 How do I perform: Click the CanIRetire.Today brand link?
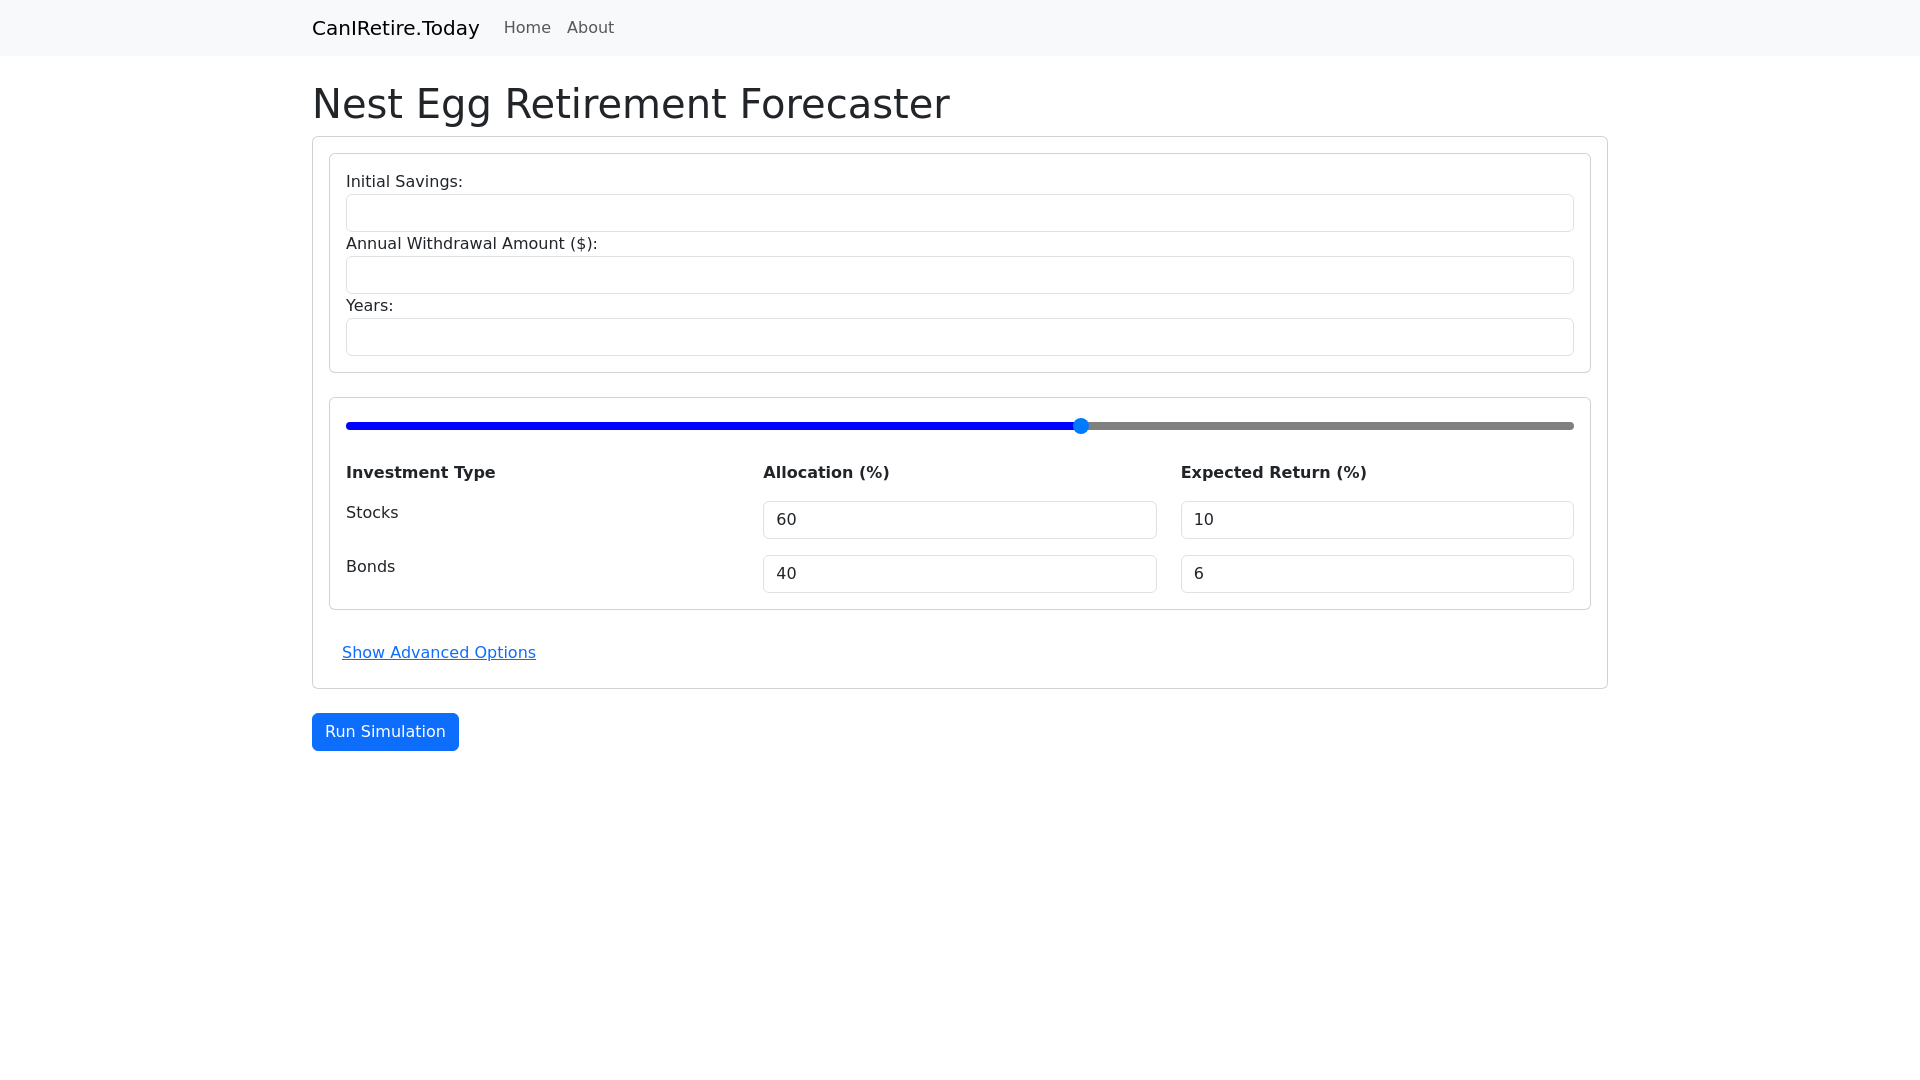tap(395, 28)
